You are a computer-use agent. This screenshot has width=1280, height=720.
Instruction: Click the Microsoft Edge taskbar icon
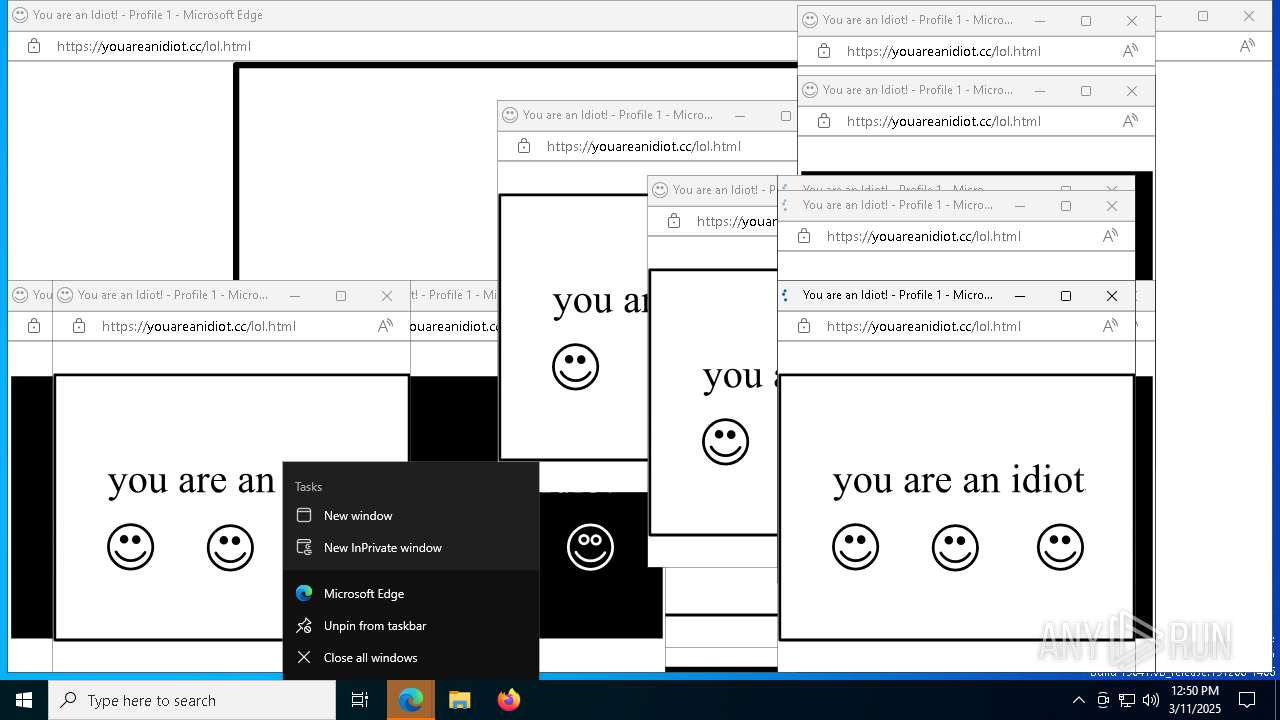411,700
